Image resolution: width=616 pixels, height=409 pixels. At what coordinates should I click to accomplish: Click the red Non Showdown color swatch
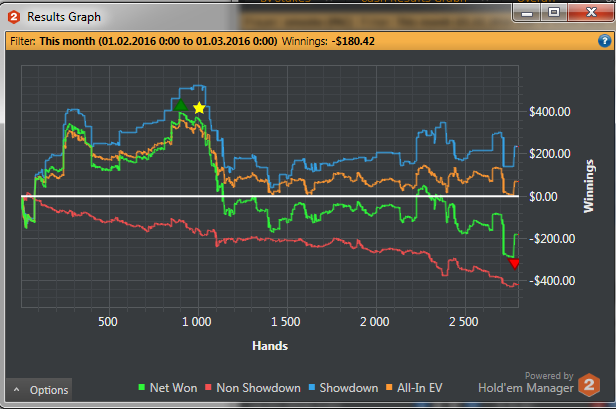208,387
